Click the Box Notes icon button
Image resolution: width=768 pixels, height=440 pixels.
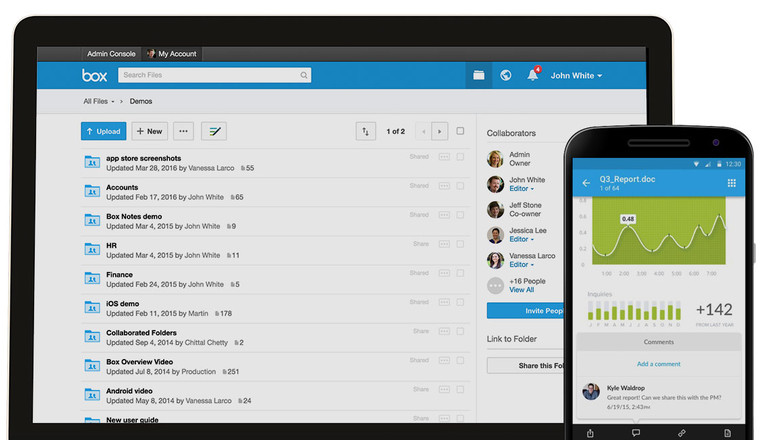[214, 131]
